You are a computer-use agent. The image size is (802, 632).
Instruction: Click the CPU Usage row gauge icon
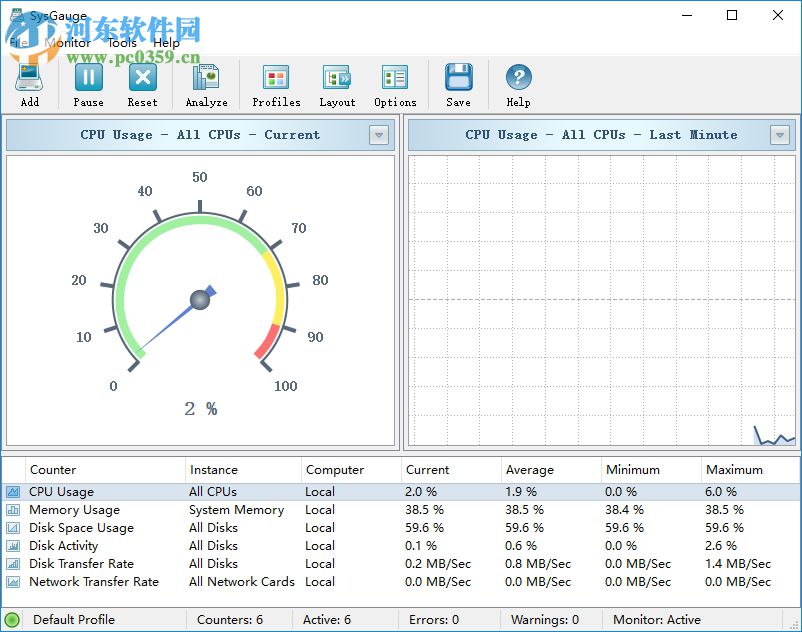click(13, 491)
